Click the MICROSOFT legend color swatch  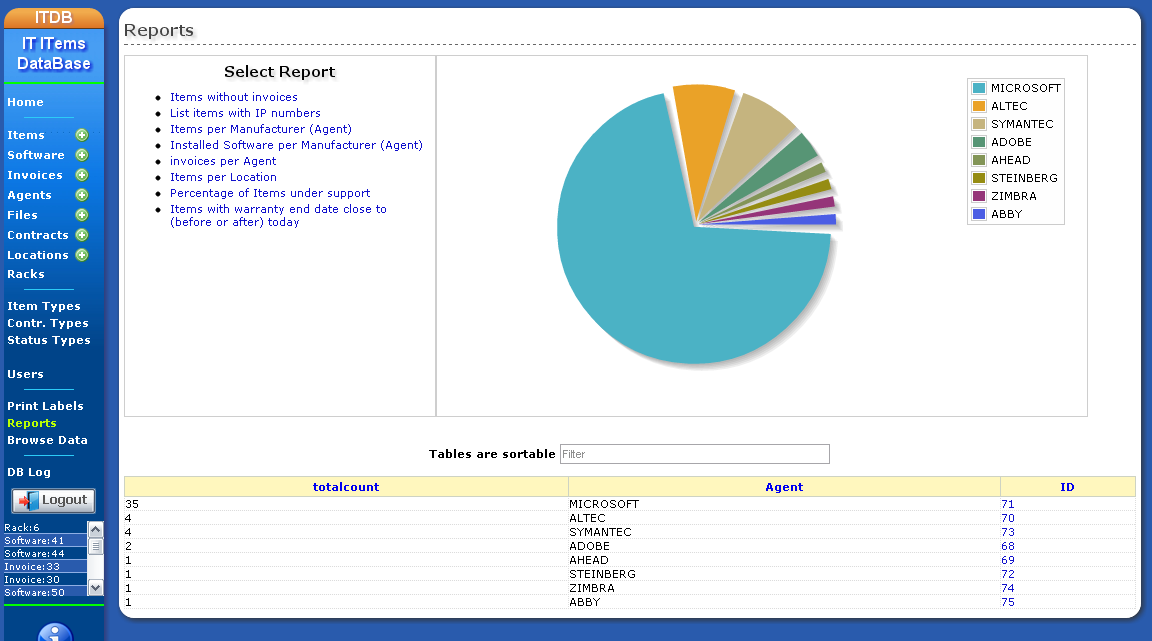tap(979, 88)
